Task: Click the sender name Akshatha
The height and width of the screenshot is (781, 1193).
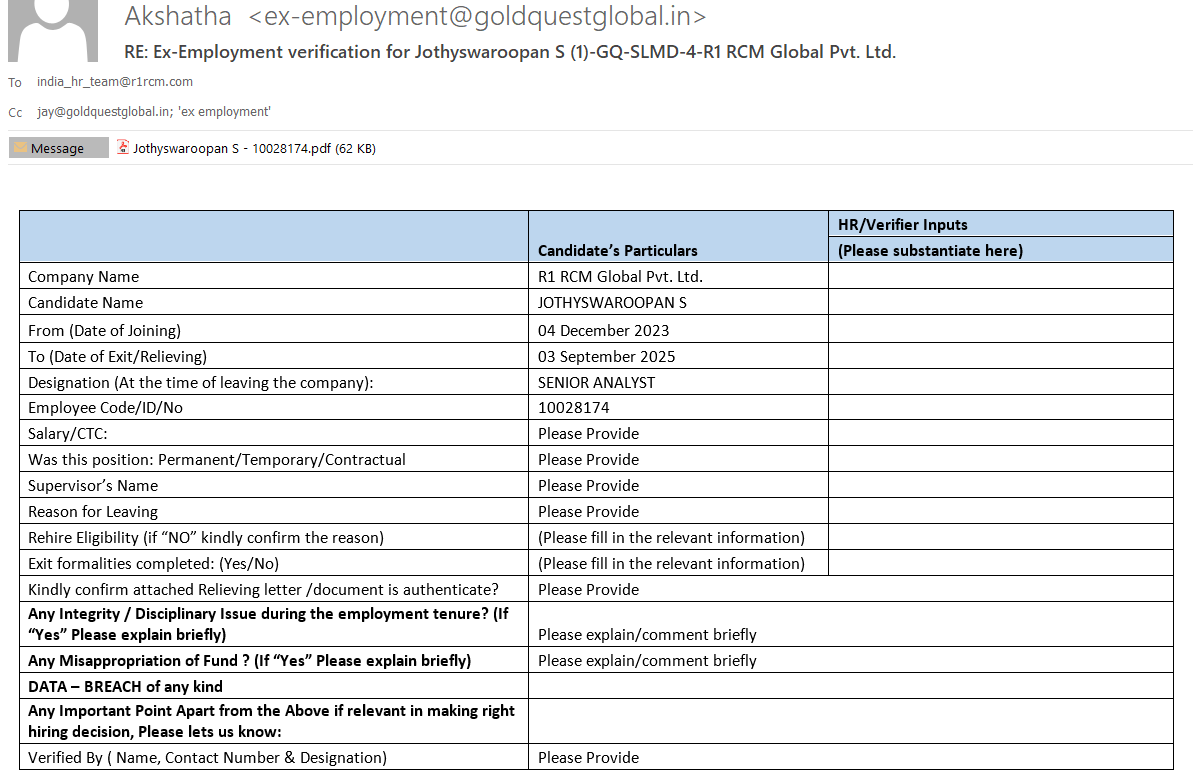Action: tap(178, 16)
